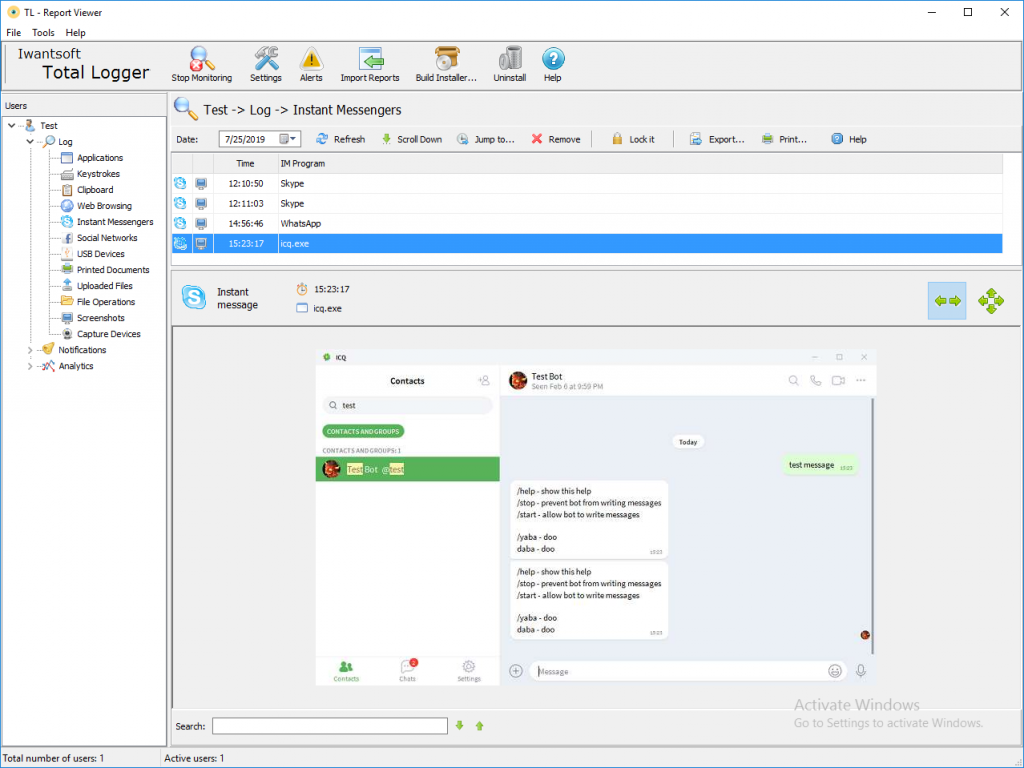Click the Search input field
This screenshot has height=768, width=1024.
point(329,726)
